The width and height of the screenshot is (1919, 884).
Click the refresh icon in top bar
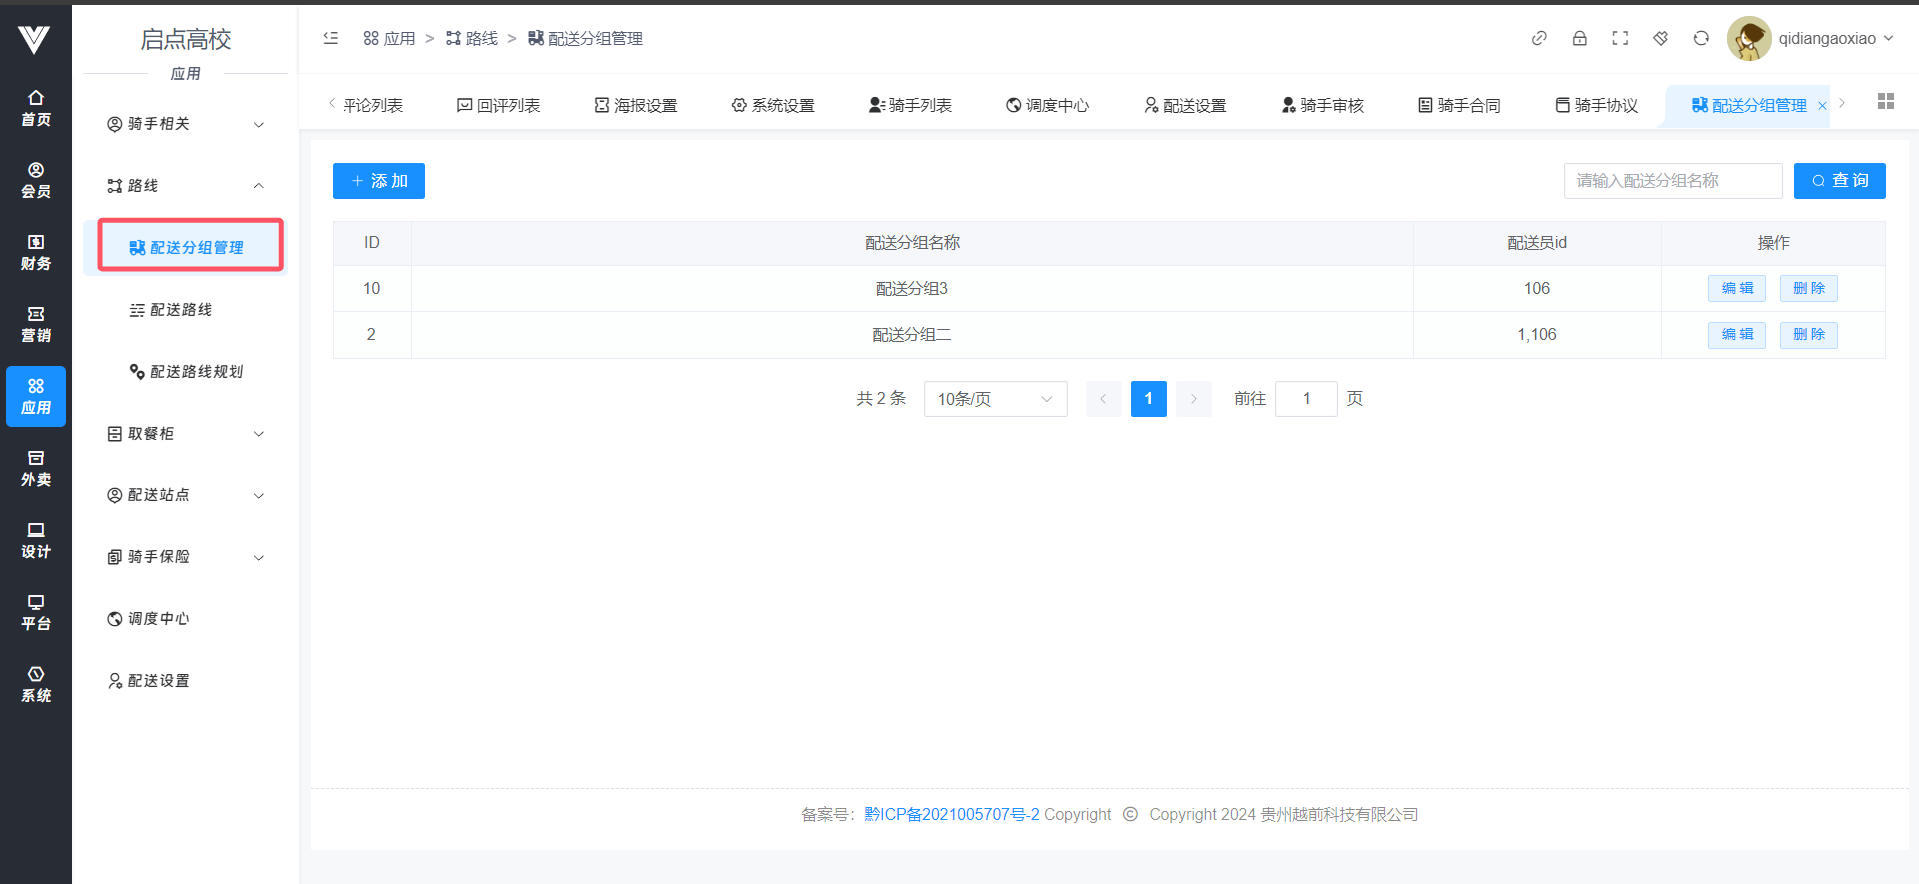tap(1701, 38)
